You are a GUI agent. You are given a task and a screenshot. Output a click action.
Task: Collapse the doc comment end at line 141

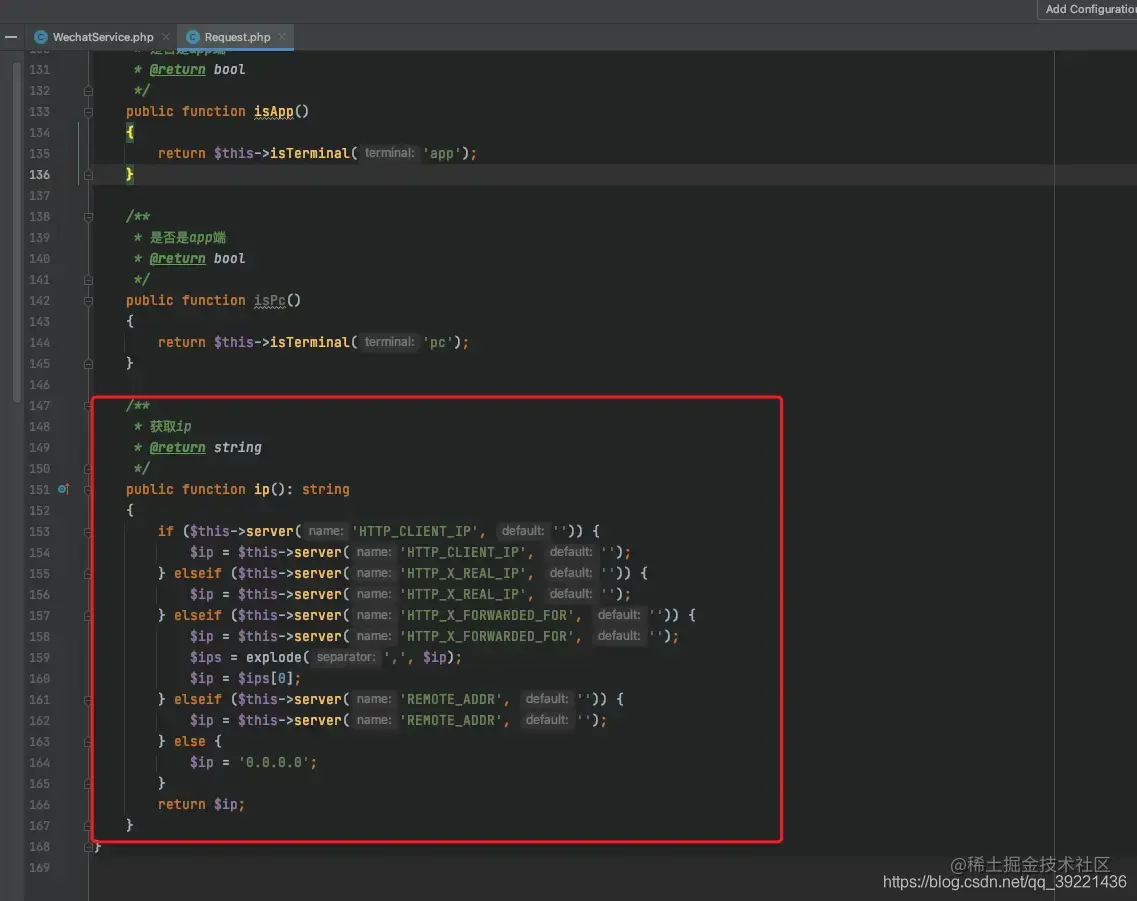click(88, 280)
